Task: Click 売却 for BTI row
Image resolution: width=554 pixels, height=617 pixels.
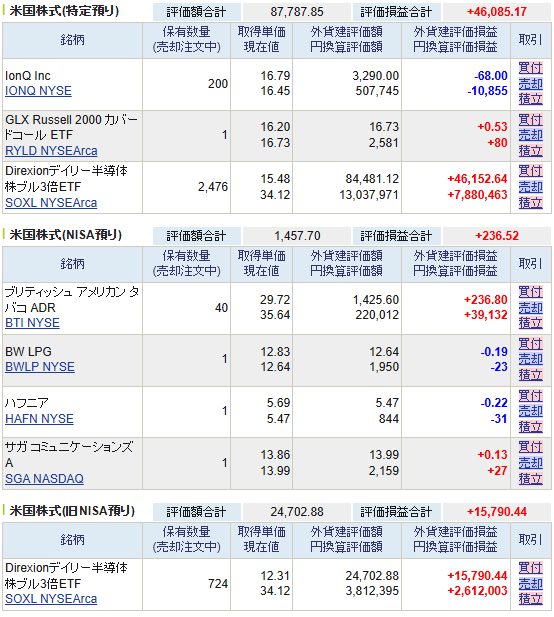Action: point(530,307)
